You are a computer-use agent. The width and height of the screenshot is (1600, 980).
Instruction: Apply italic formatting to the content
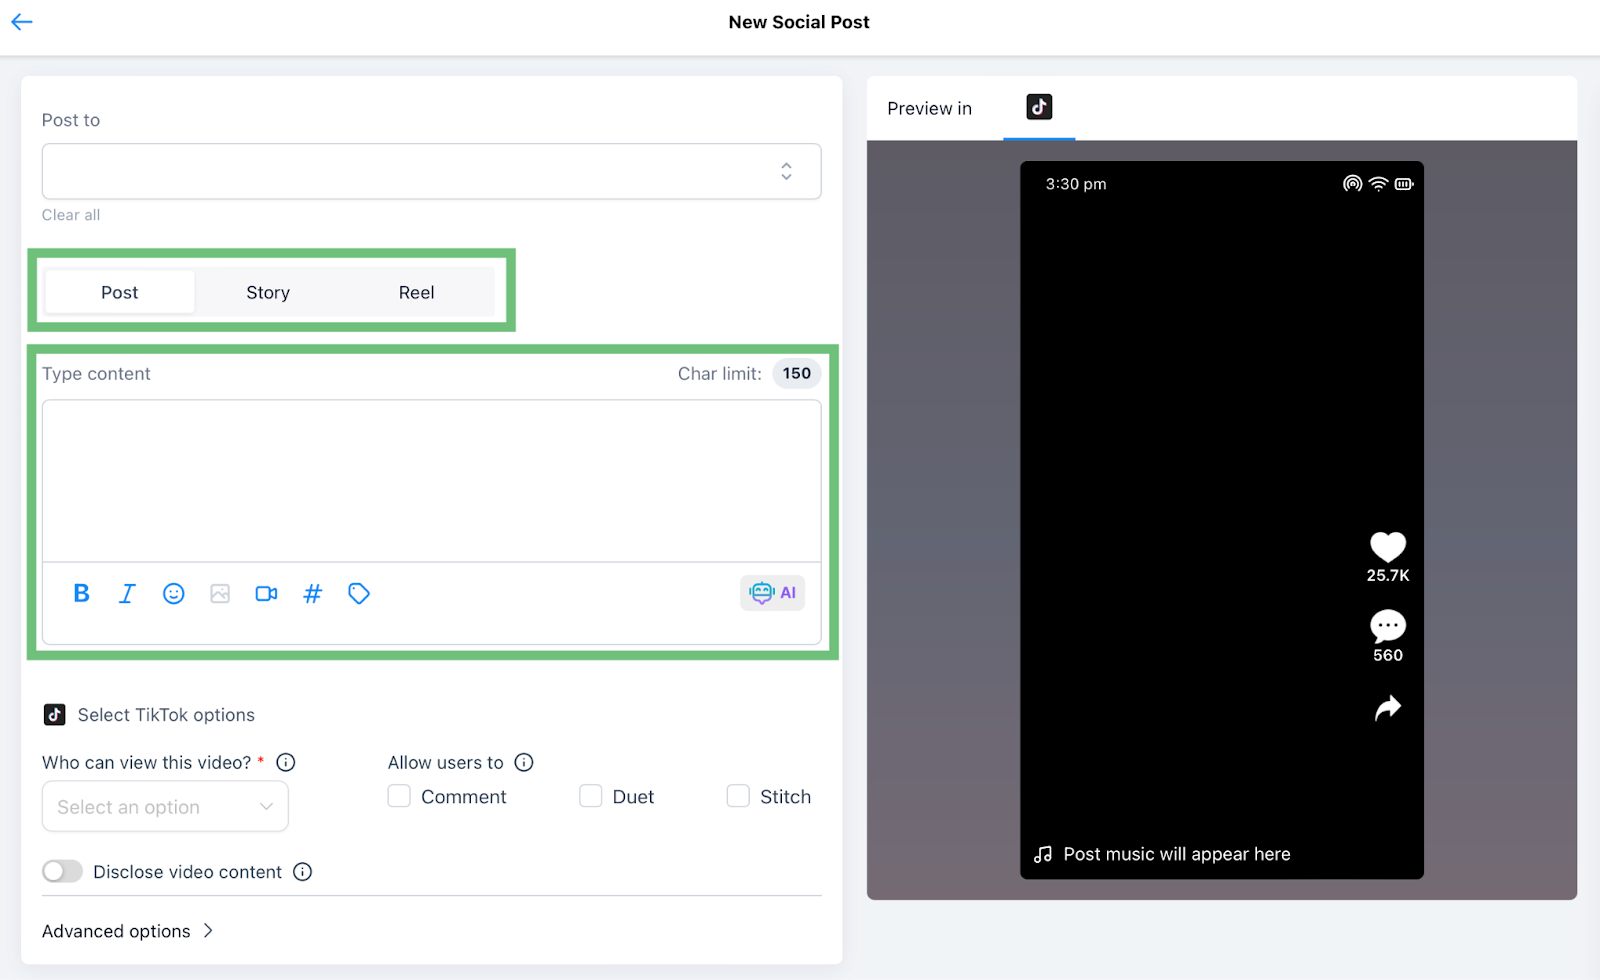tap(127, 594)
